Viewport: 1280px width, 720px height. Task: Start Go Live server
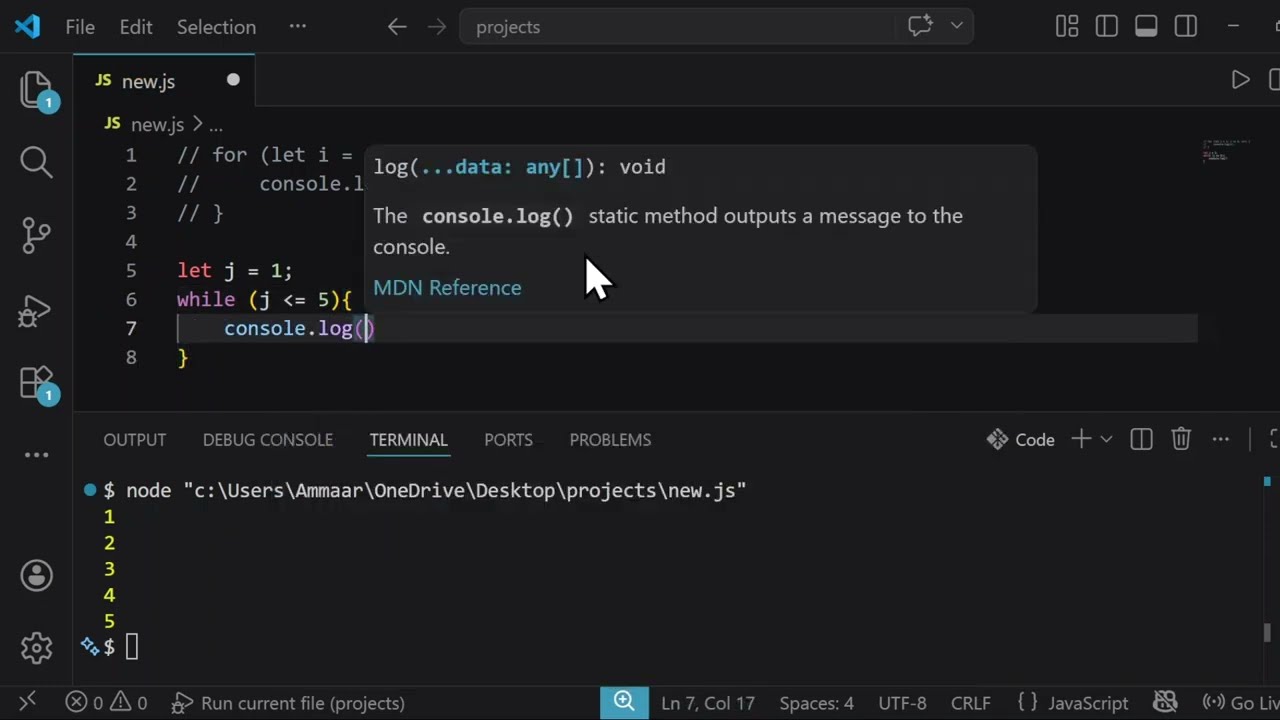[1240, 703]
